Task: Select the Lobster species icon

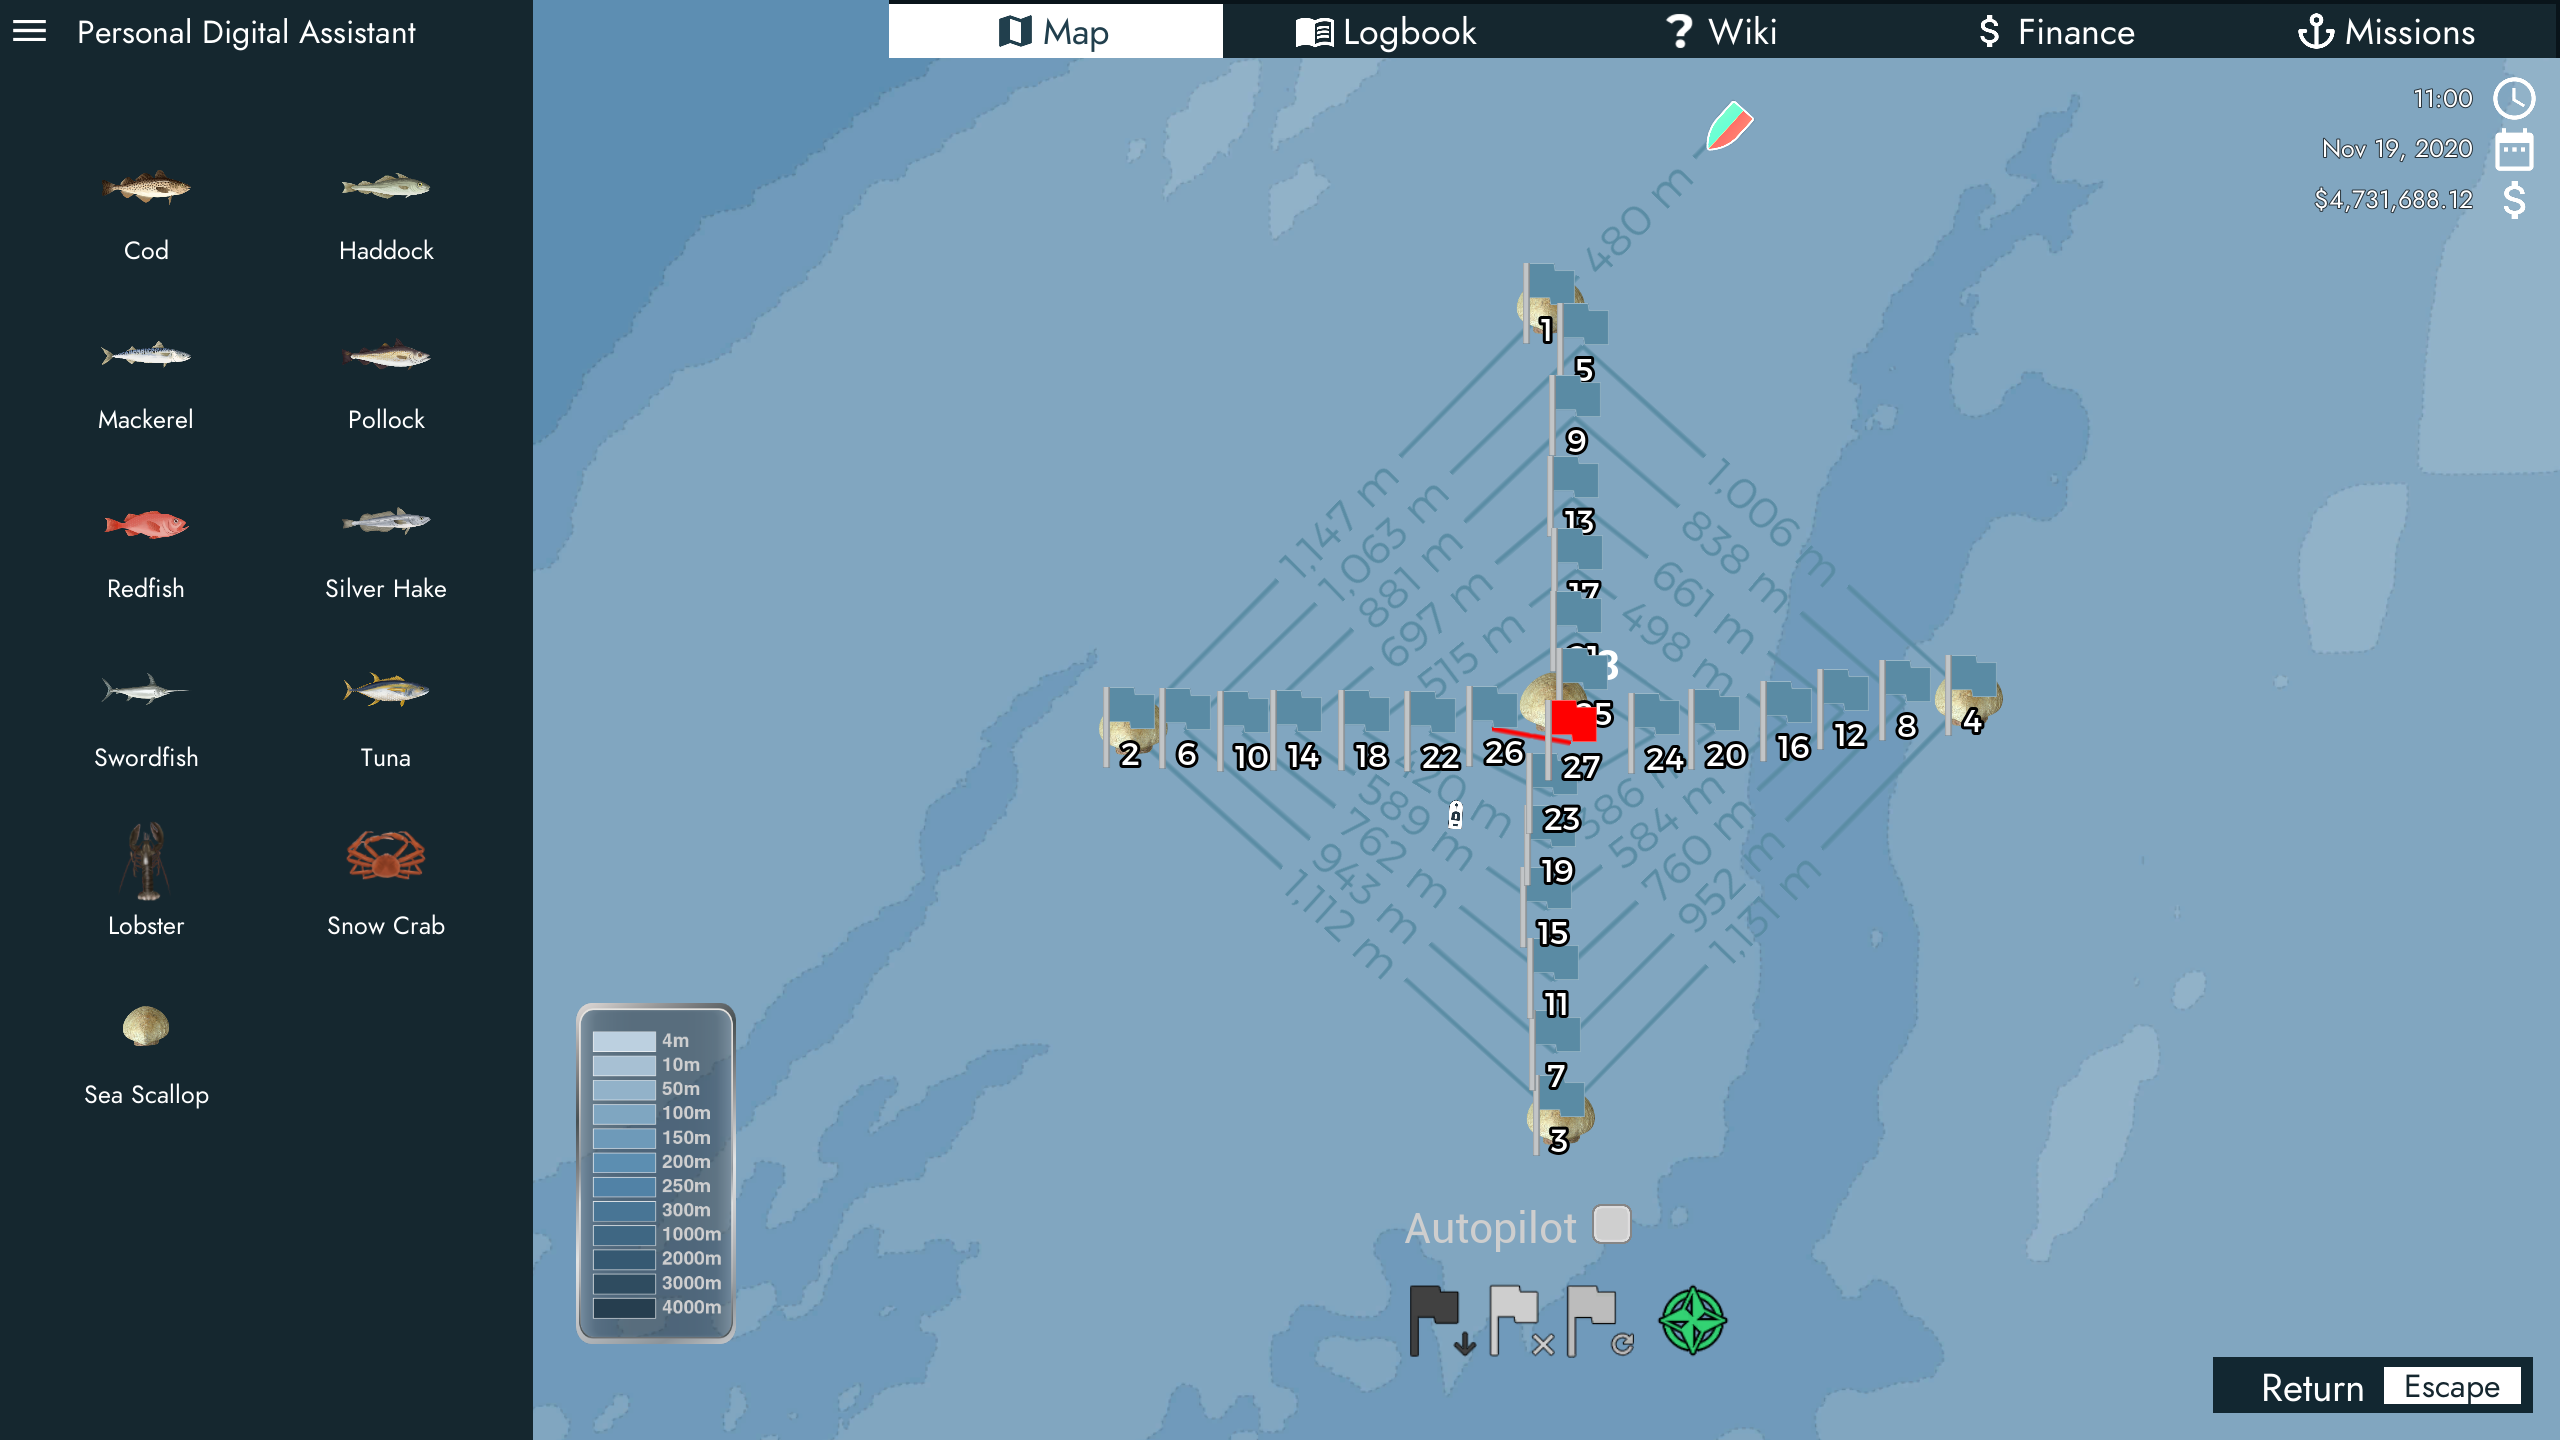Action: (146, 860)
